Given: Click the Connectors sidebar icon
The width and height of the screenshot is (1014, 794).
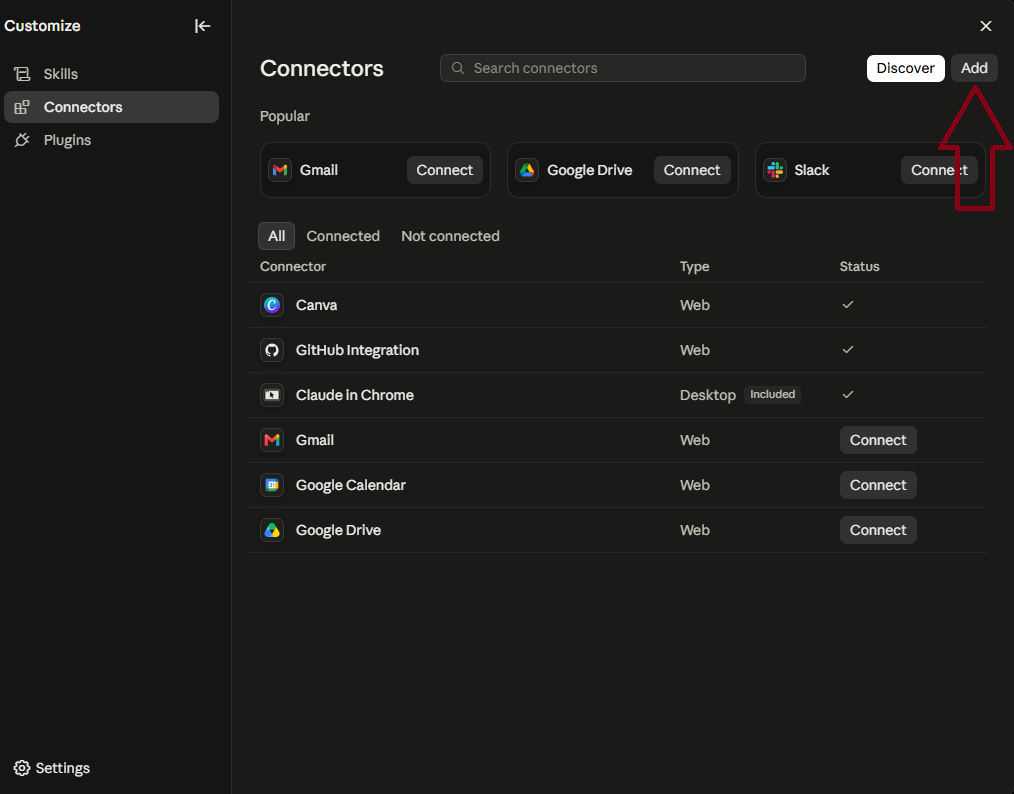Looking at the screenshot, I should pos(22,107).
